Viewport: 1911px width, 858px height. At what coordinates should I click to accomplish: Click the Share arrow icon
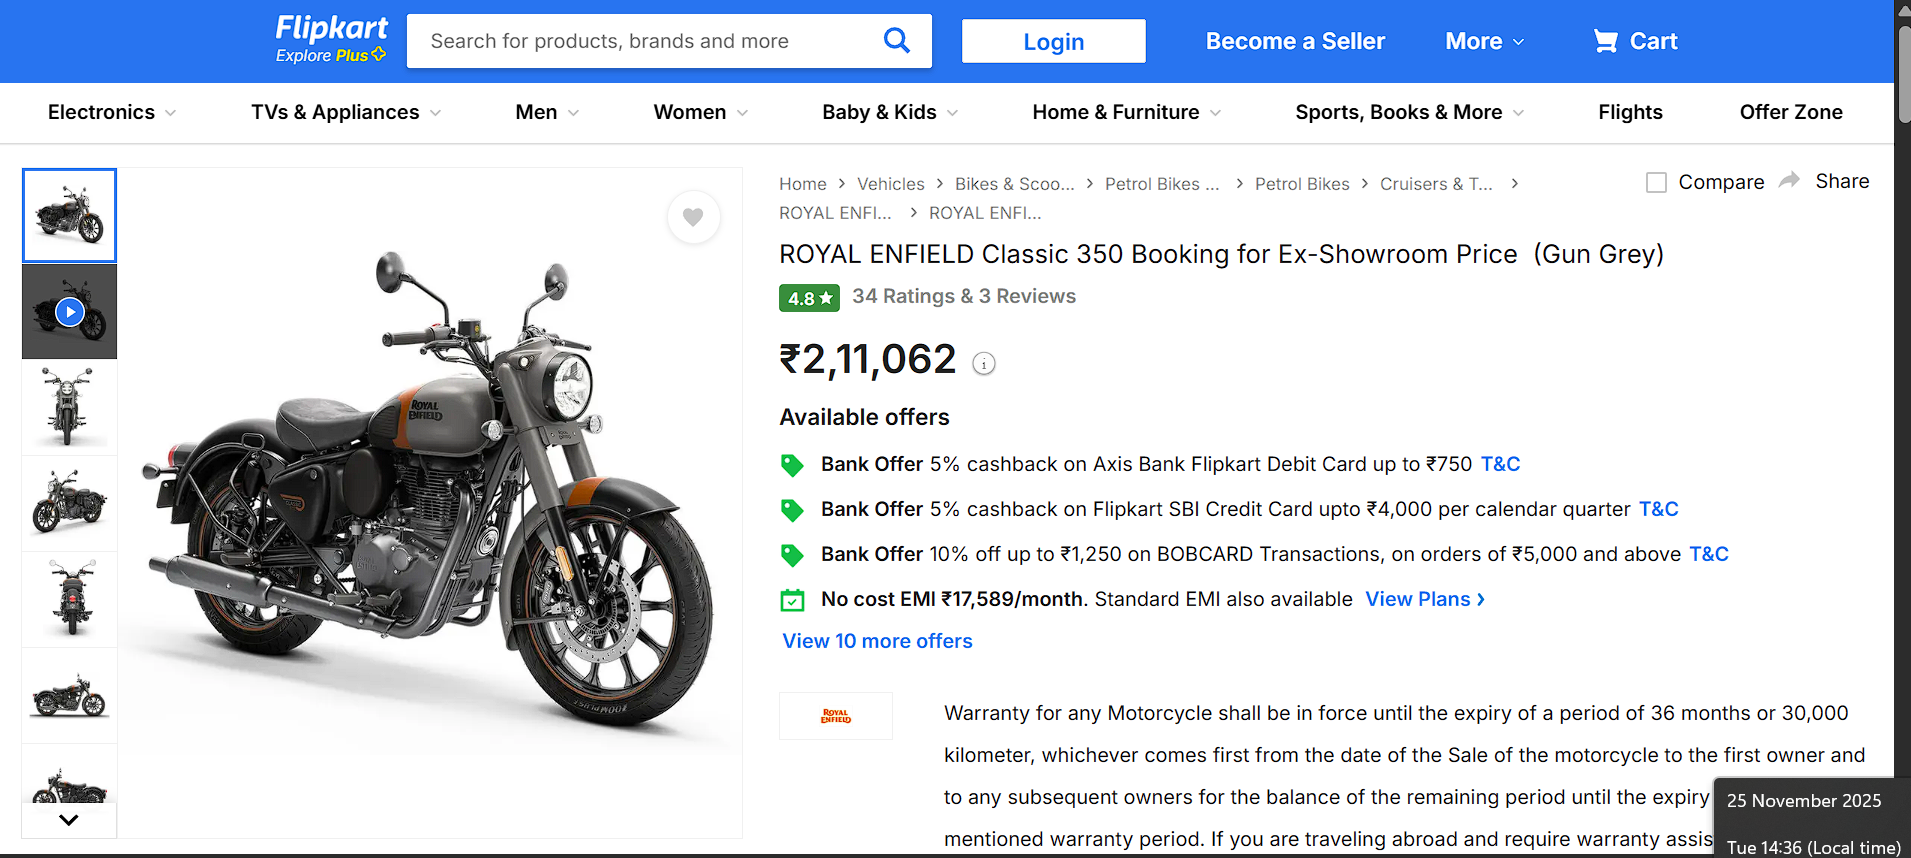(x=1789, y=181)
